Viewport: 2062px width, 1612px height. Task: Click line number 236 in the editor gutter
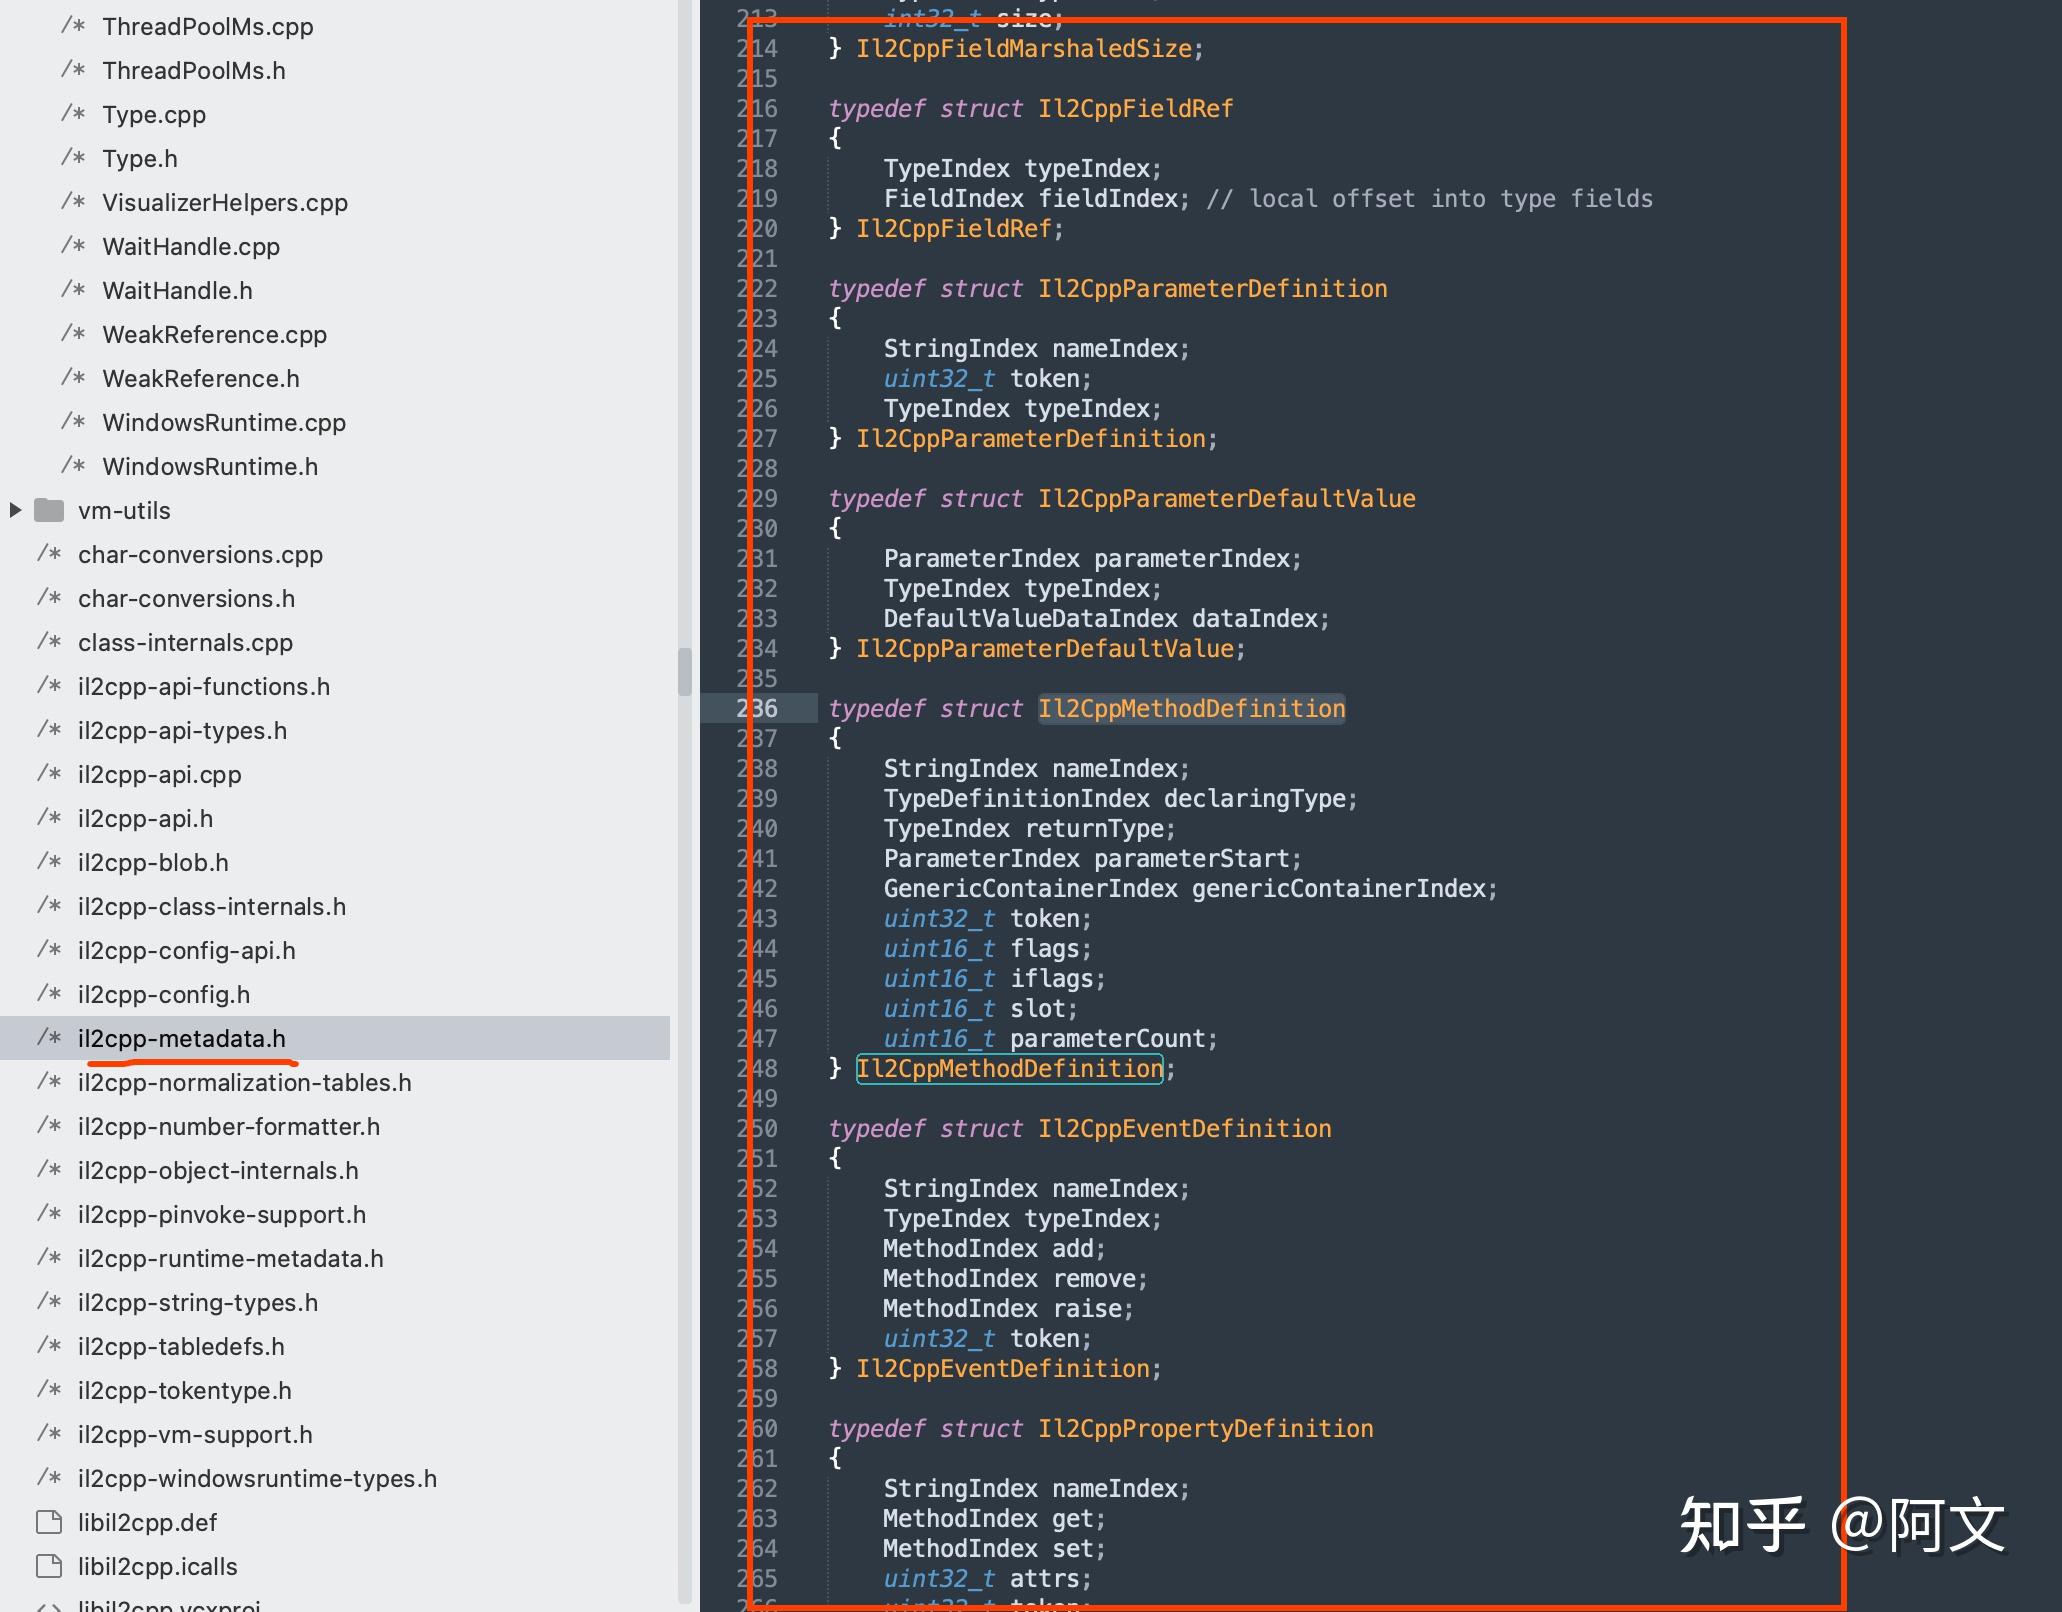[x=760, y=708]
